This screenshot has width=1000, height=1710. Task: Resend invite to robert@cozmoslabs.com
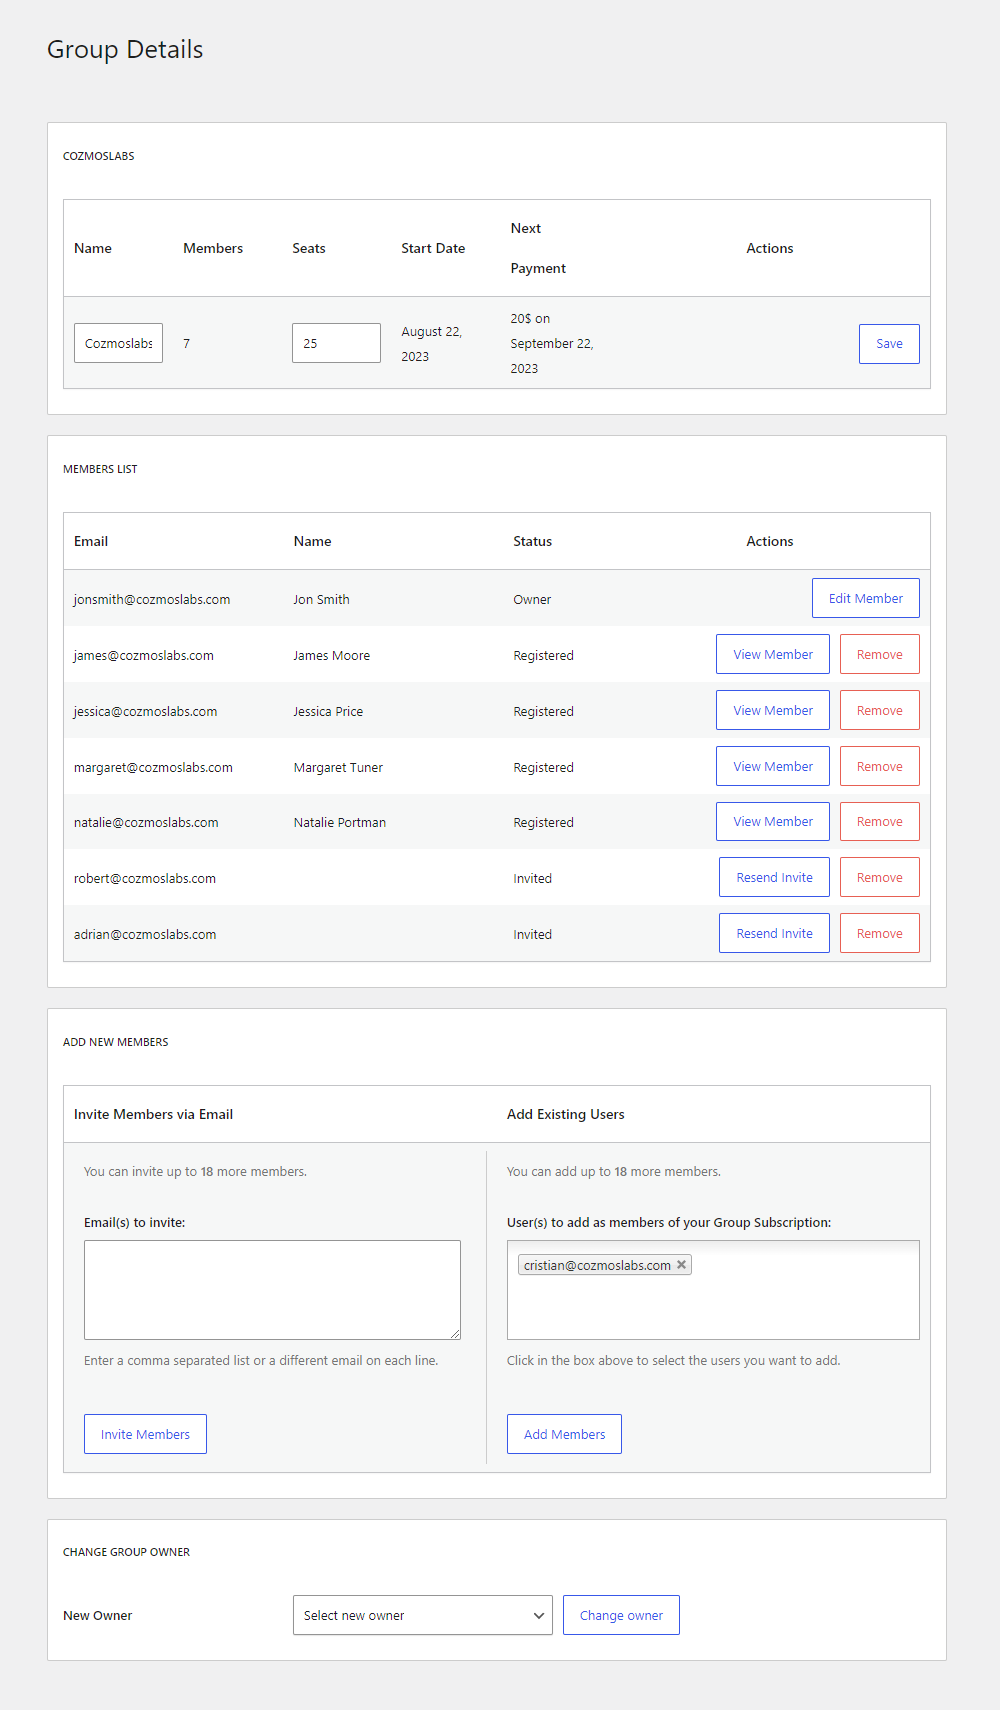point(774,877)
